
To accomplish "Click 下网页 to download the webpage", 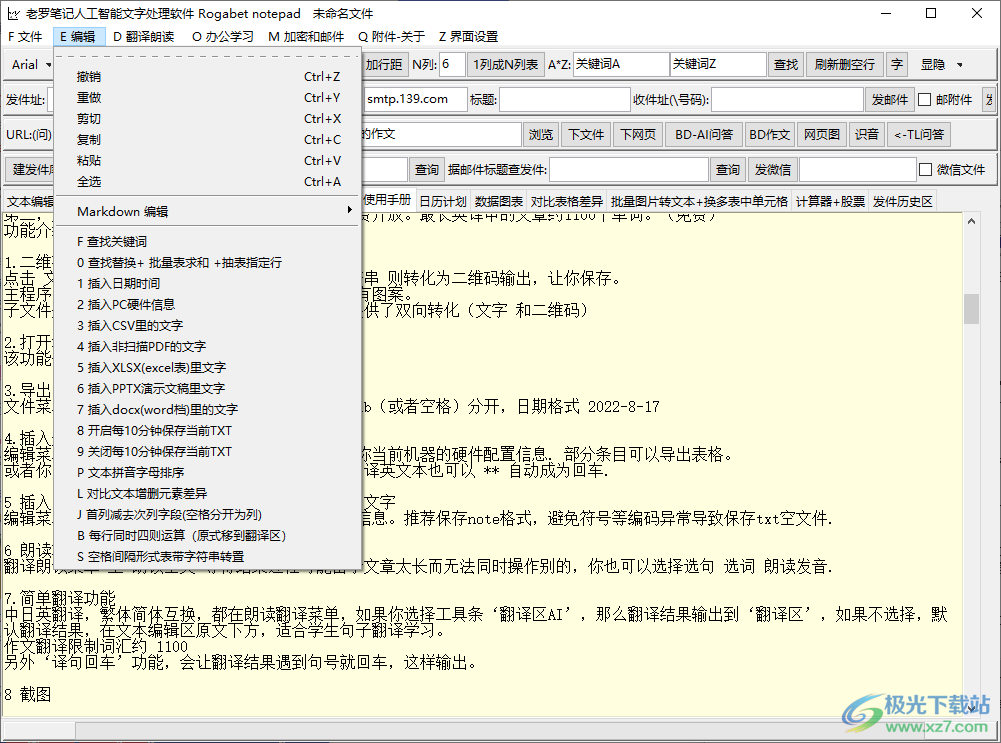I will click(x=638, y=133).
